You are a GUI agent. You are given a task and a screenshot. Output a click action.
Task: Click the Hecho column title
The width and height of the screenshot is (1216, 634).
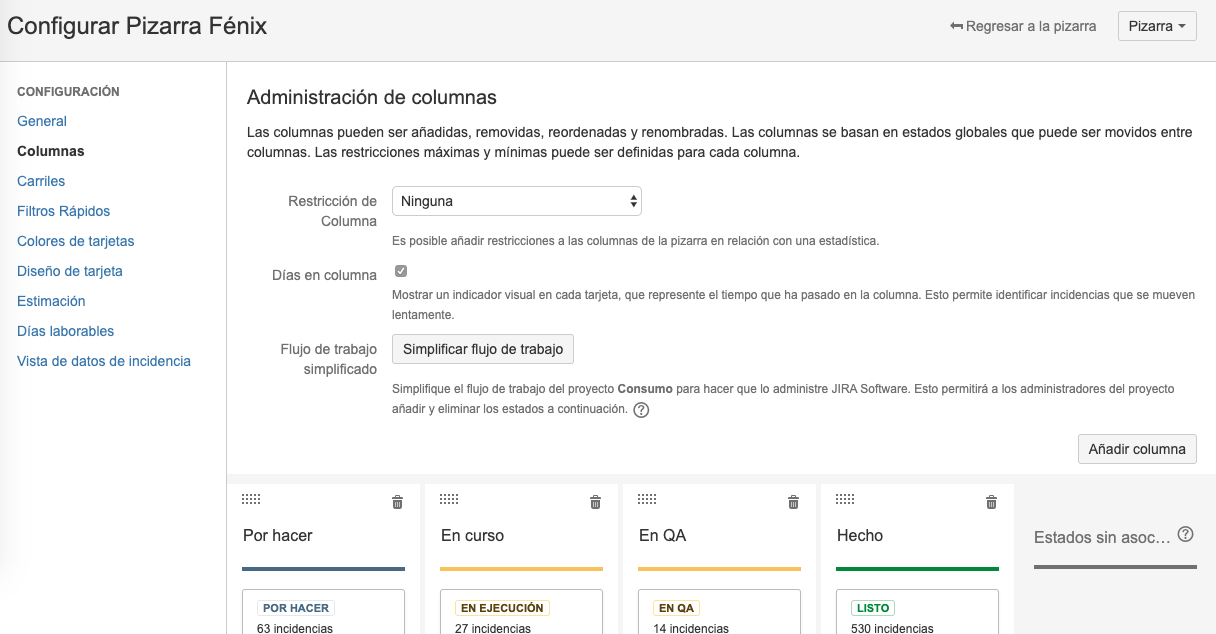pyautogui.click(x=860, y=536)
